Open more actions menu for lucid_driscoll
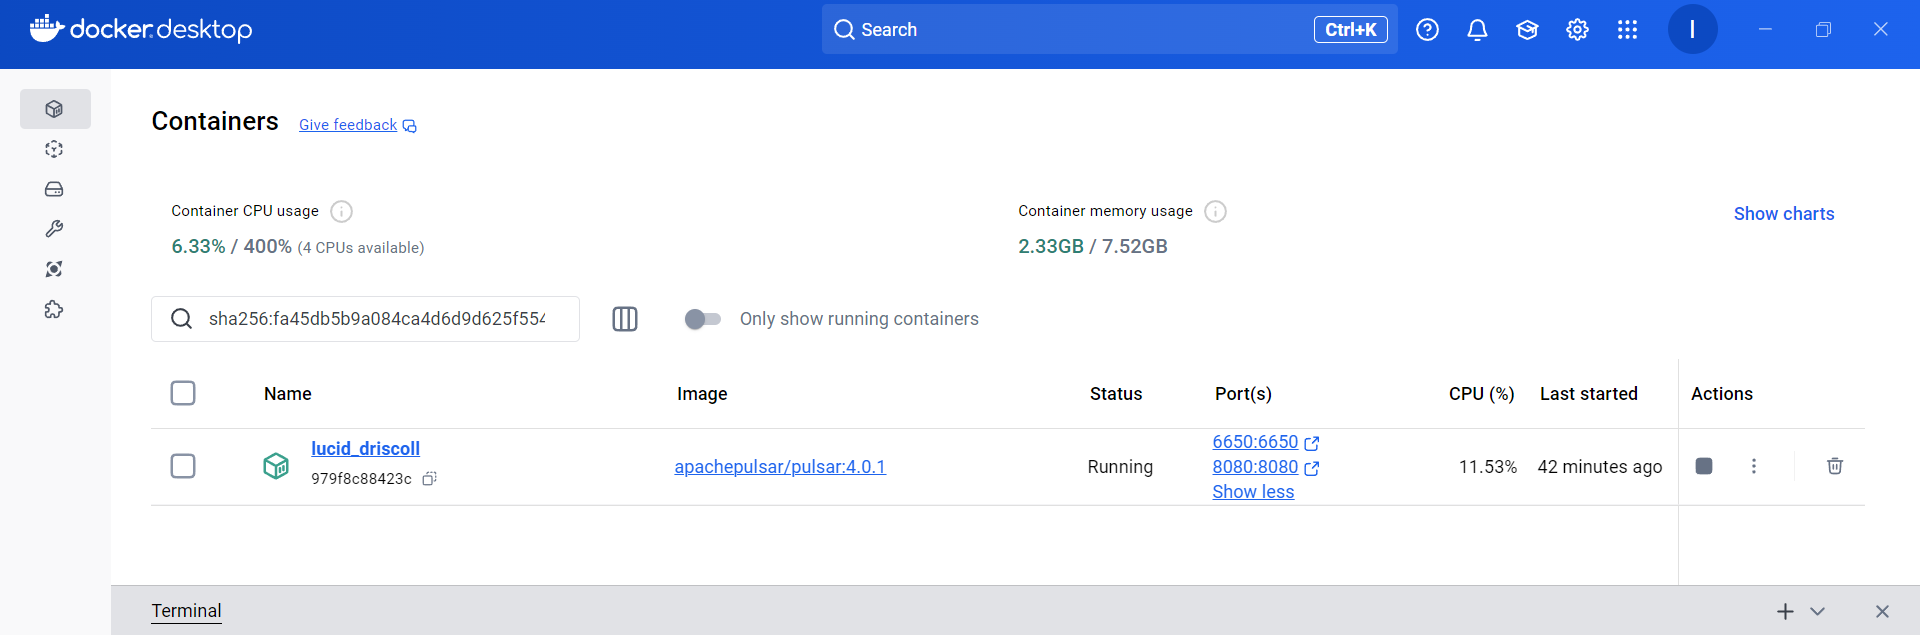Screen dimensions: 1920x635 pyautogui.click(x=1753, y=466)
